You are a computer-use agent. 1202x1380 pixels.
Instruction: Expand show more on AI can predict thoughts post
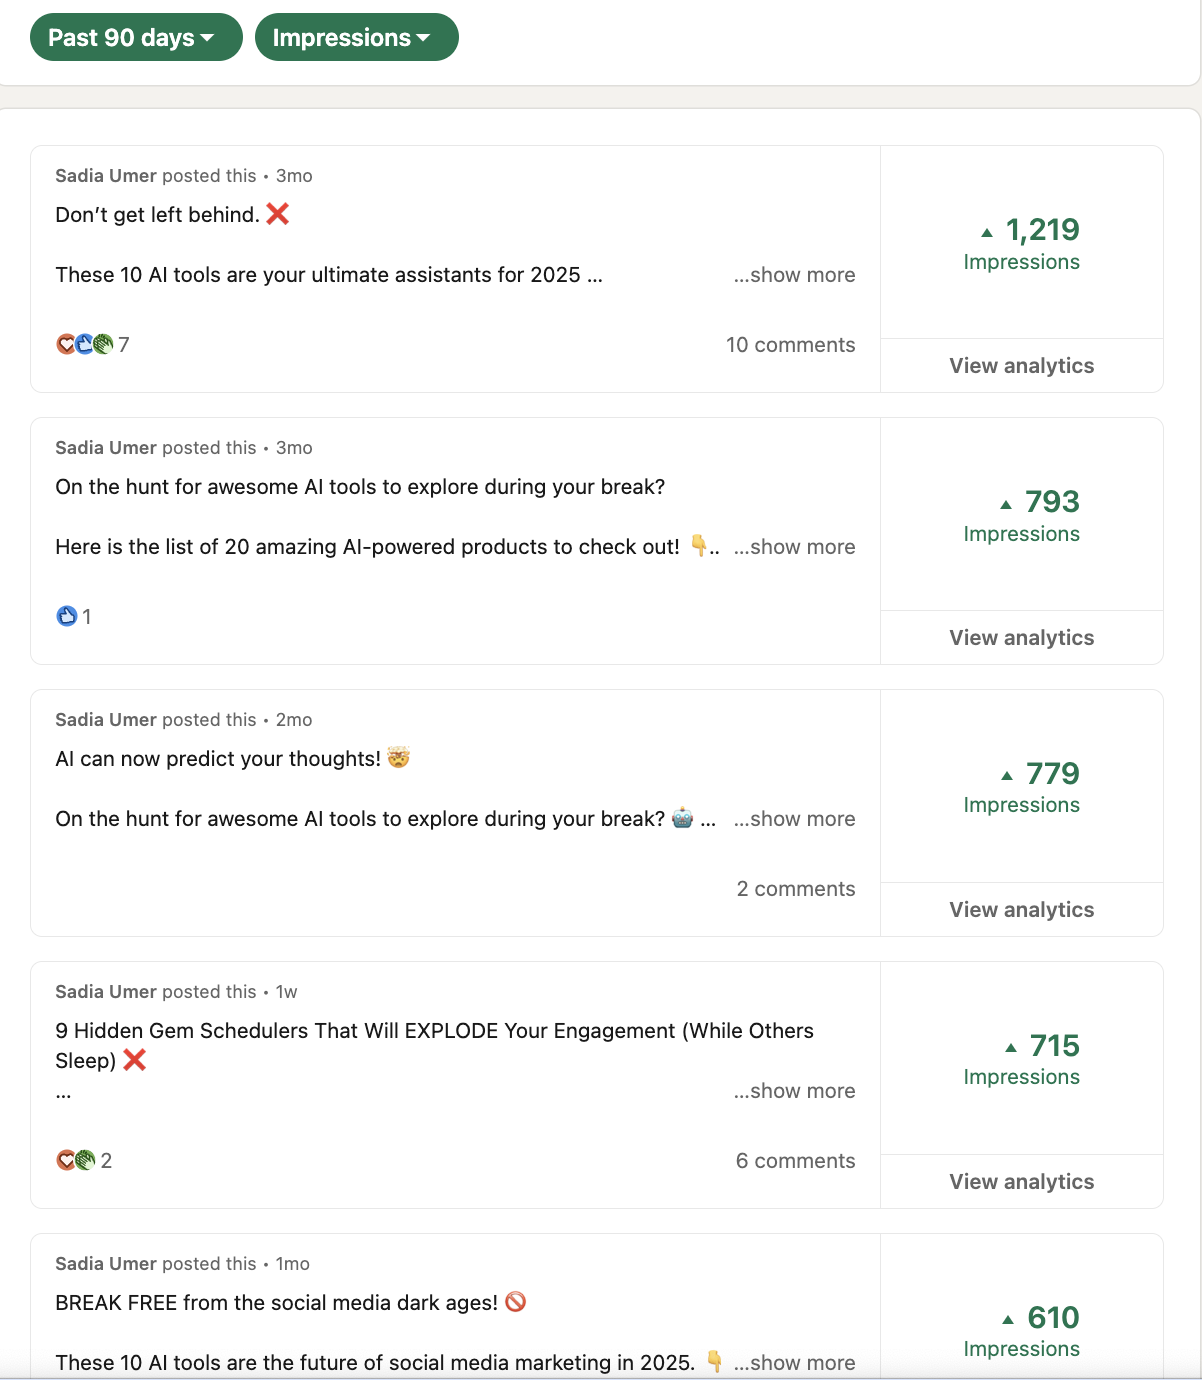point(794,819)
